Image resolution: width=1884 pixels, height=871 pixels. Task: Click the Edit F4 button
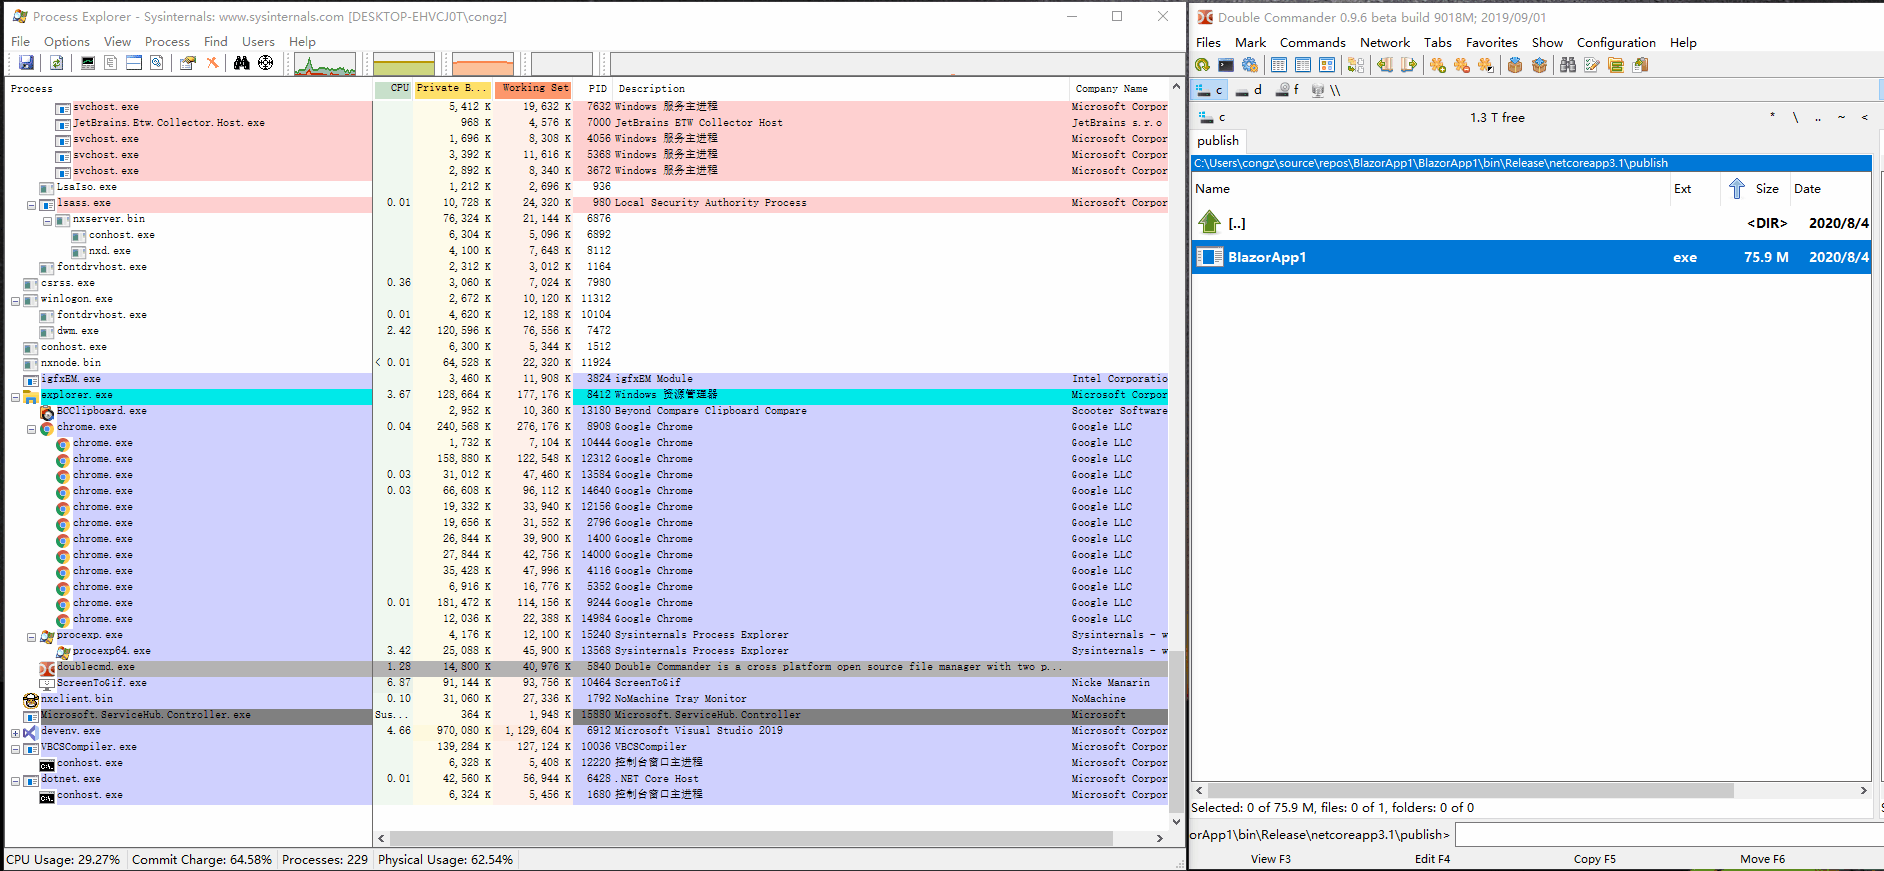[1432, 859]
